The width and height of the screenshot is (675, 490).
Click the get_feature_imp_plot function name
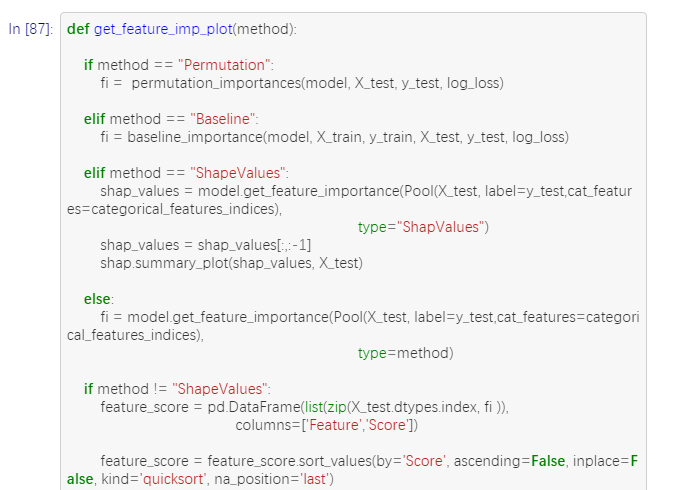(x=163, y=29)
